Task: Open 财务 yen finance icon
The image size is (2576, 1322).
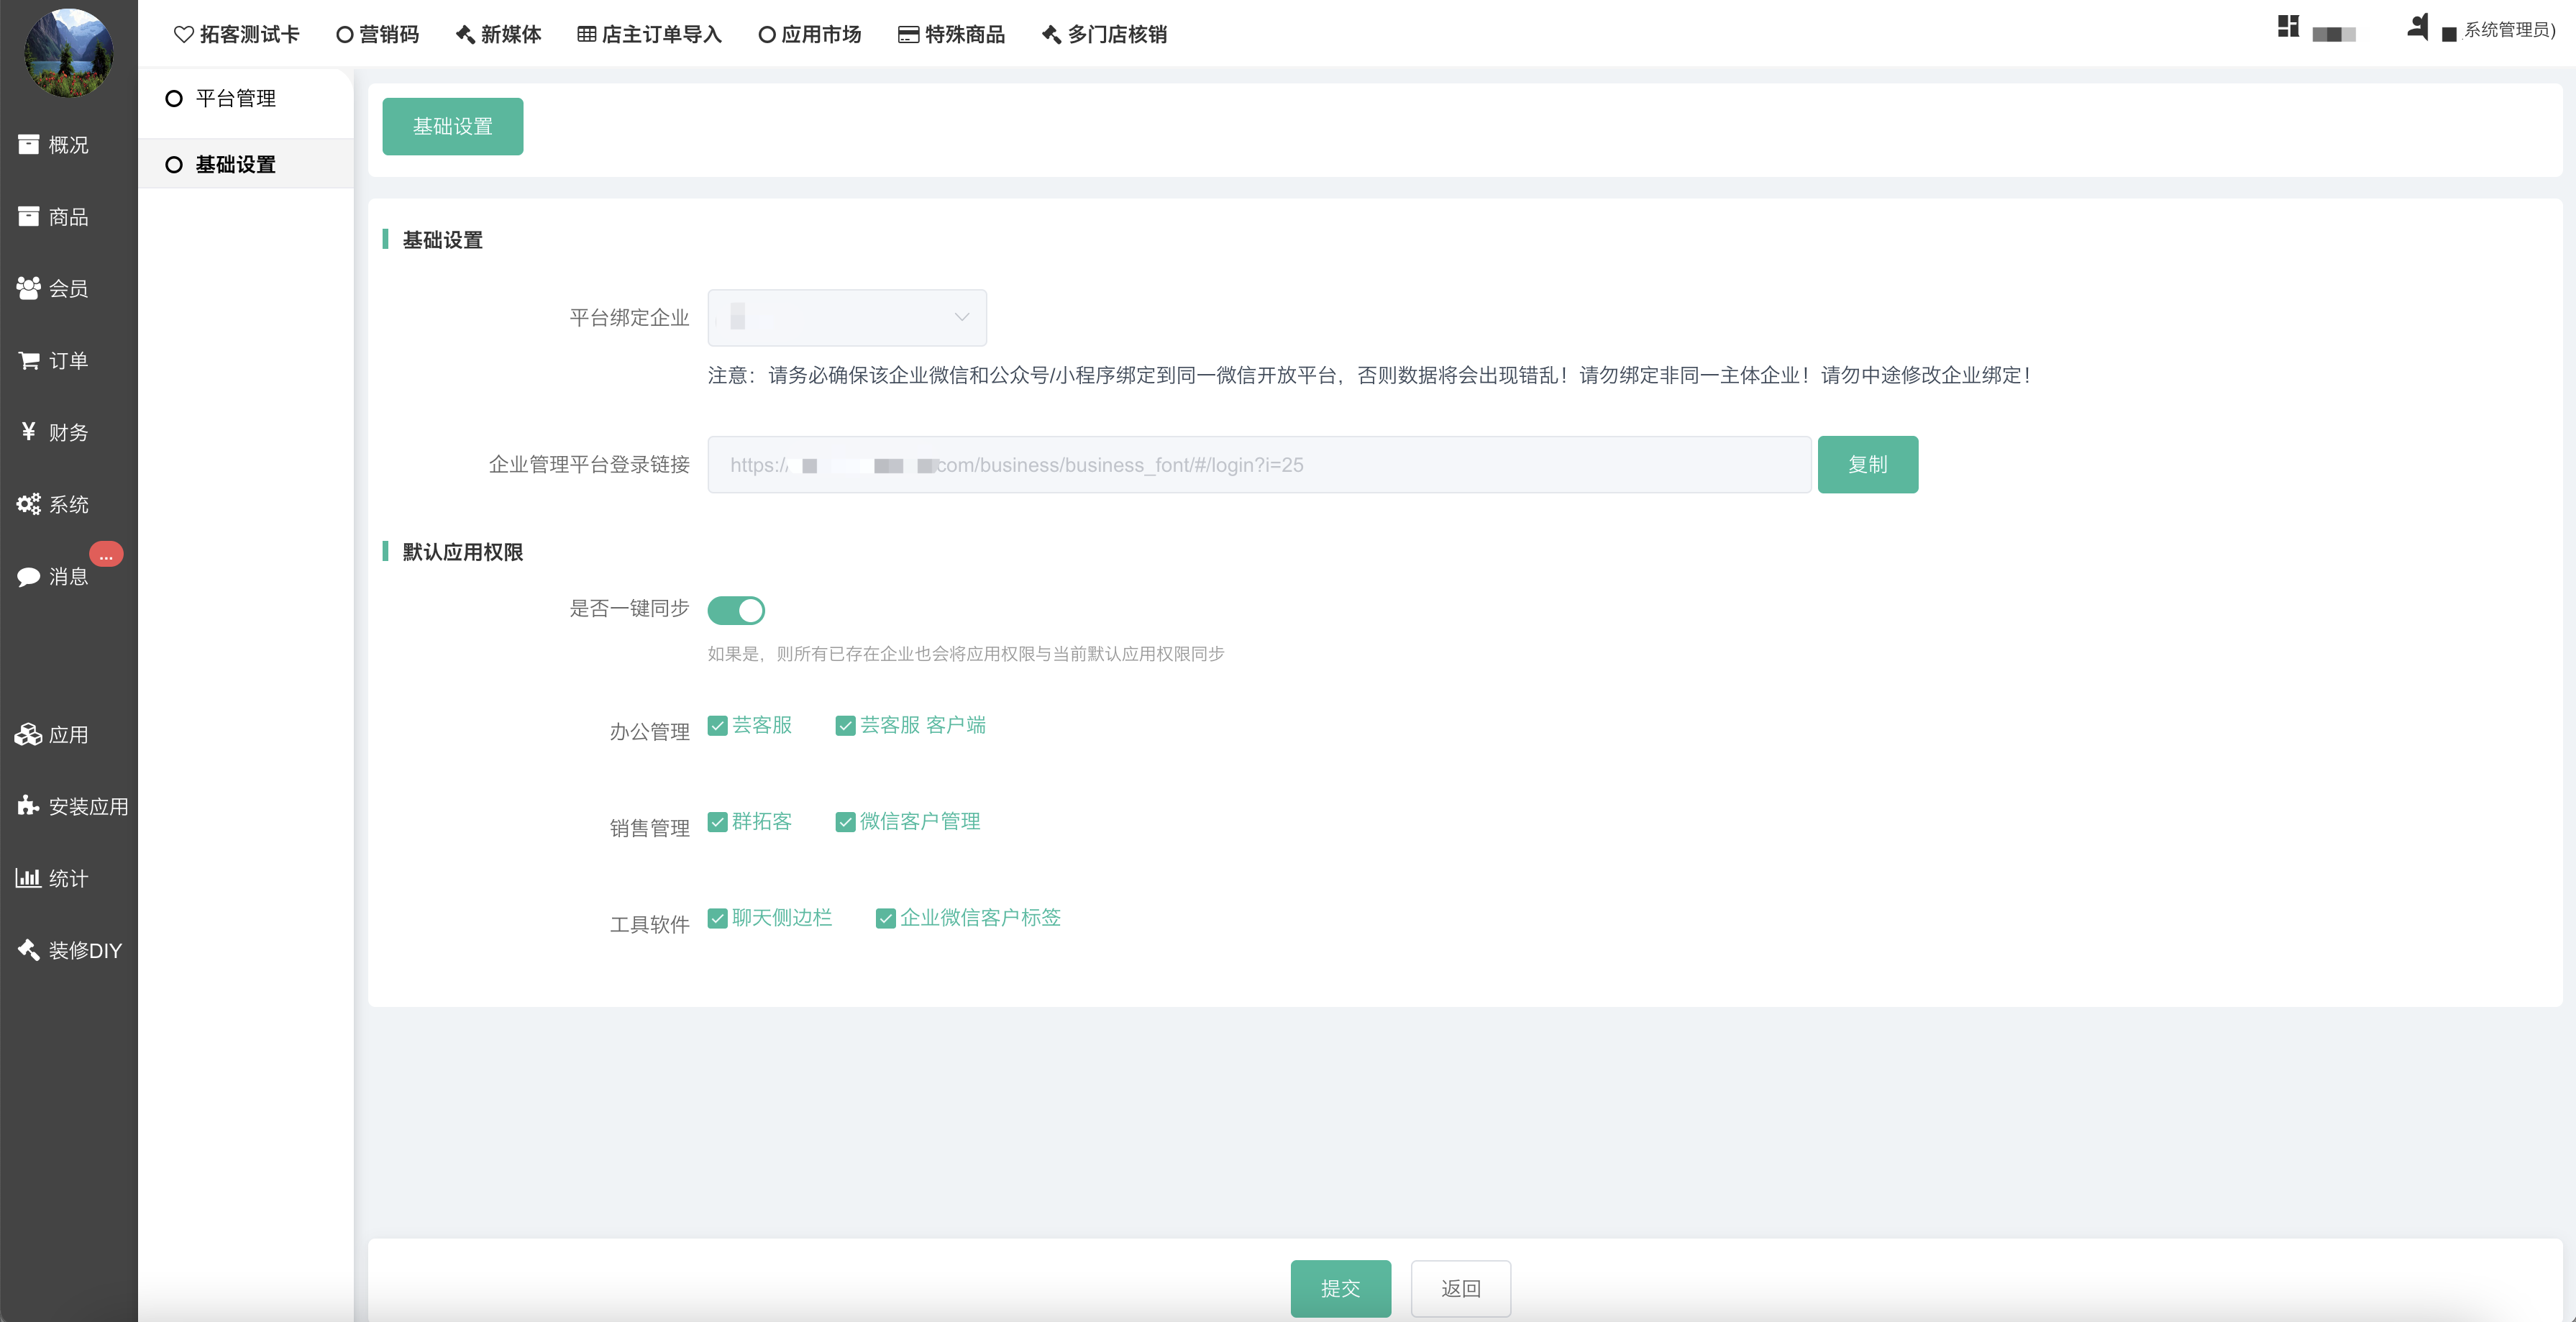Action: [28, 432]
